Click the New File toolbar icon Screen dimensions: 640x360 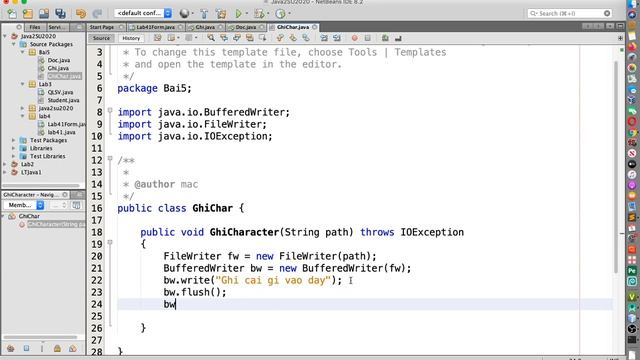tap(12, 13)
